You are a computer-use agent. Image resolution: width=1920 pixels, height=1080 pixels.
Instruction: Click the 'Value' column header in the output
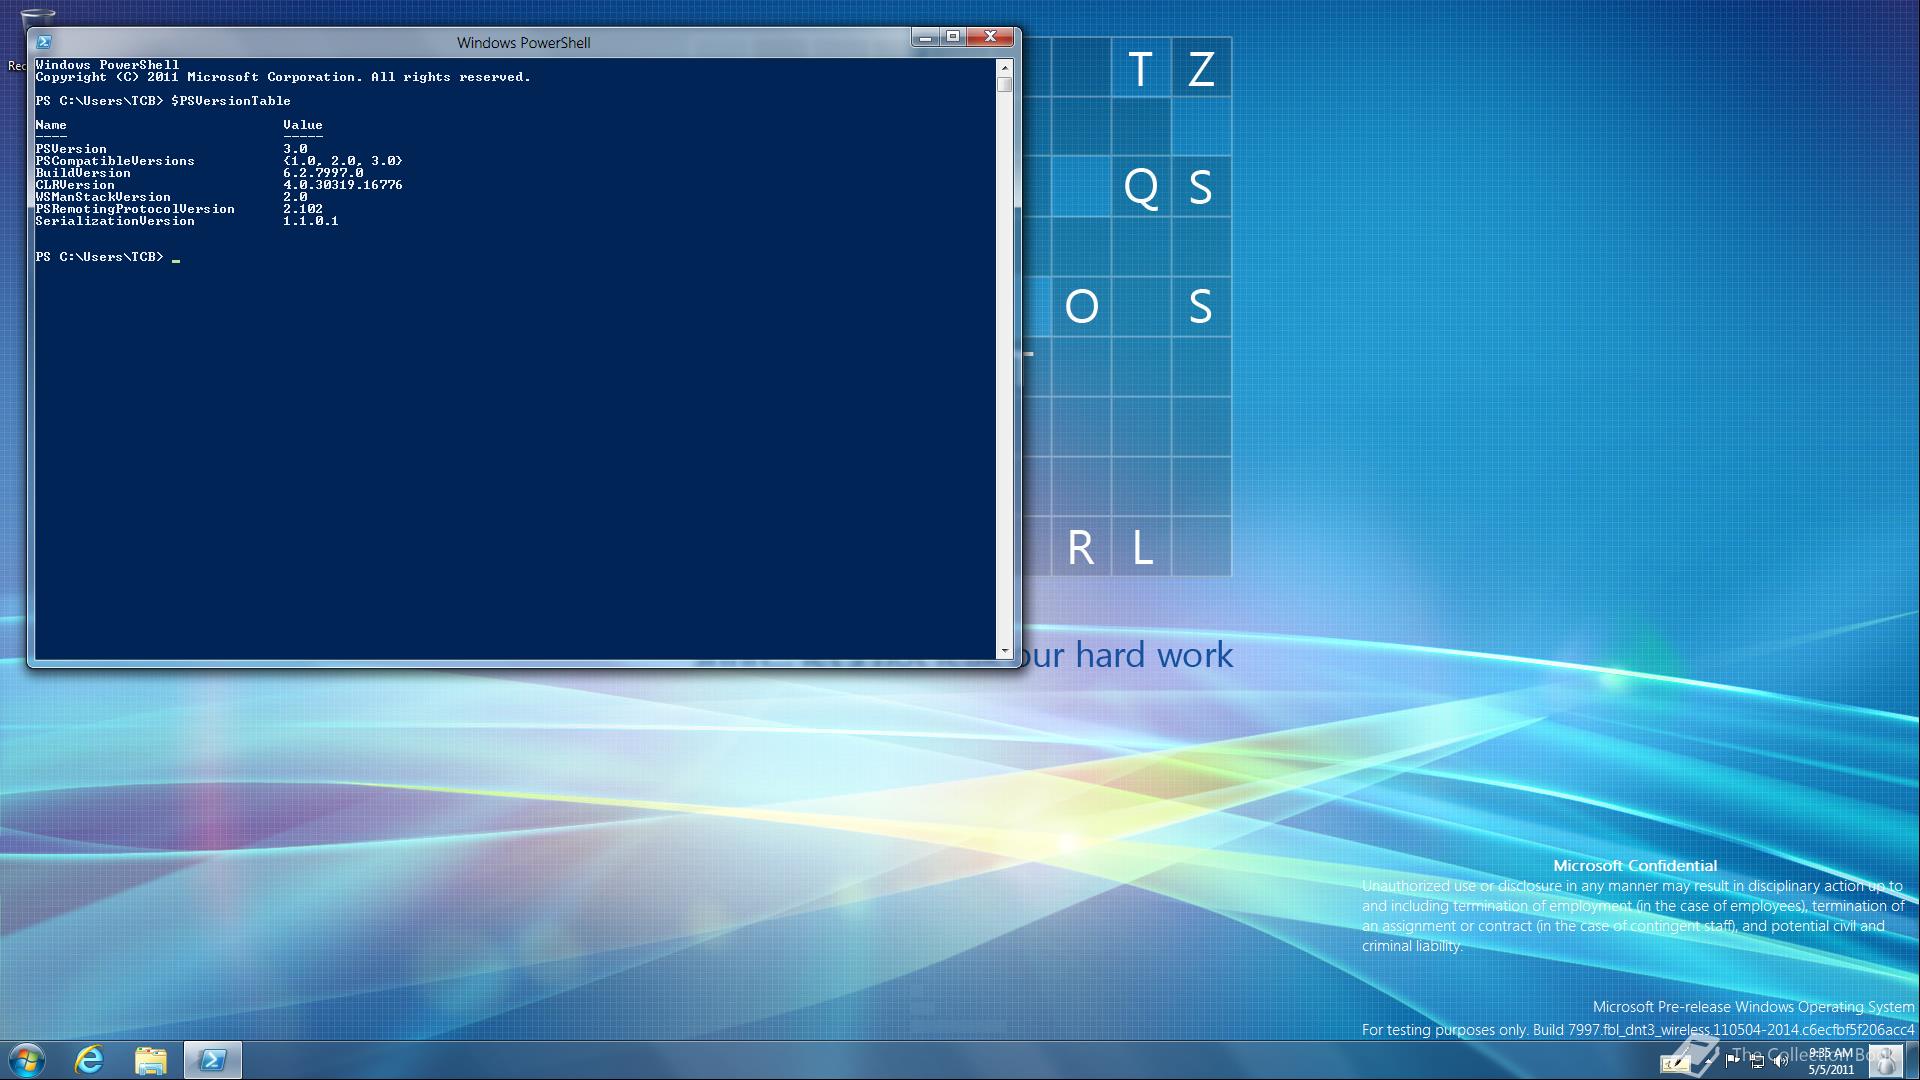[303, 125]
